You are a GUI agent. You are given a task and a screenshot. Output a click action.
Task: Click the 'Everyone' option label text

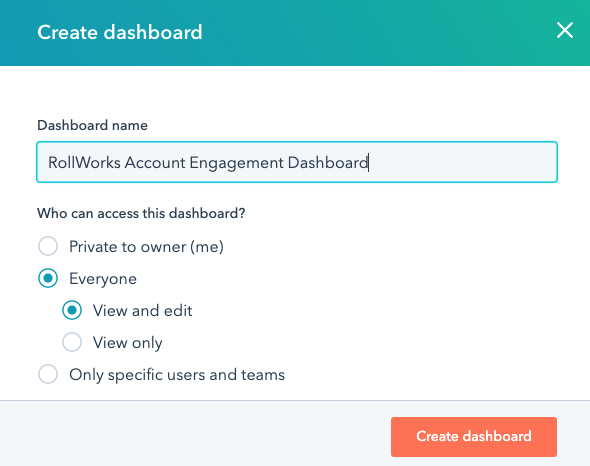pyautogui.click(x=103, y=279)
